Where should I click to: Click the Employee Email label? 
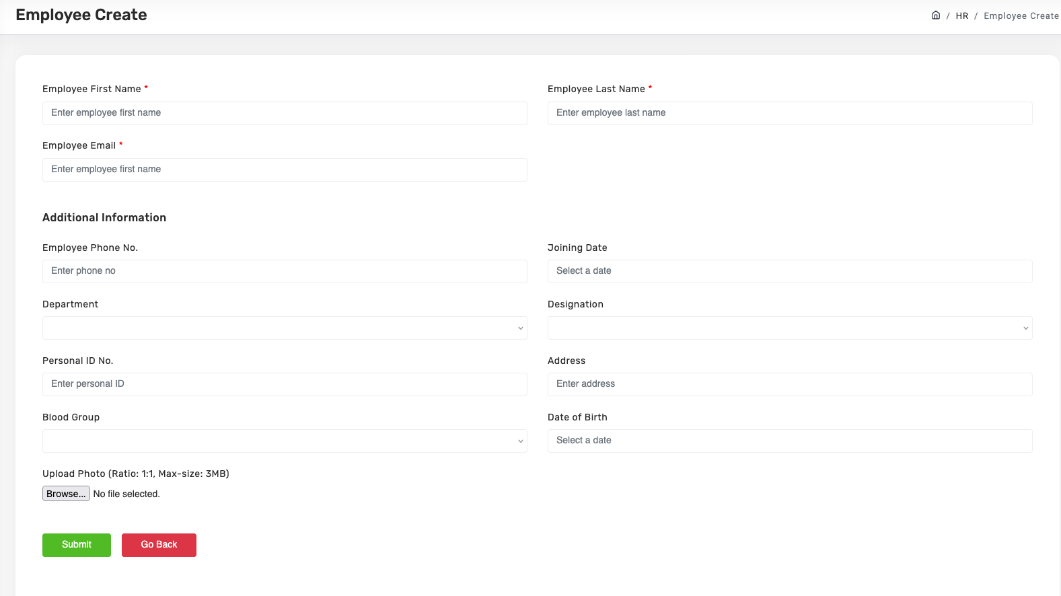coord(79,145)
